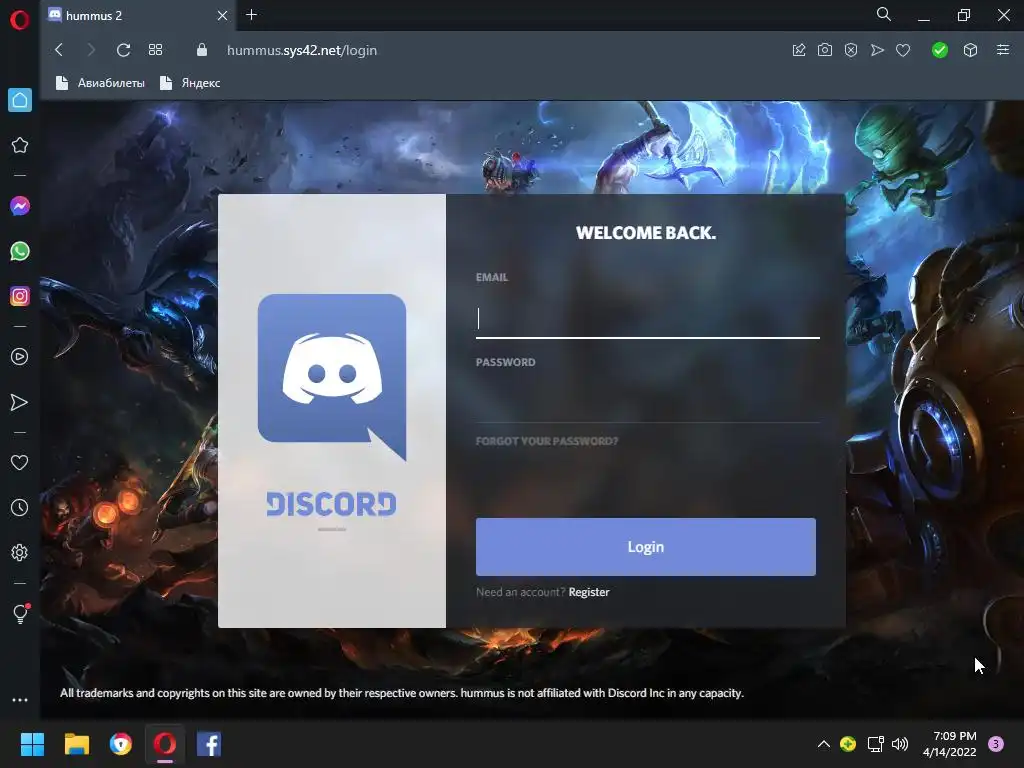Open green checkmark extension icon
Screen dimensions: 1024x768
coord(940,50)
